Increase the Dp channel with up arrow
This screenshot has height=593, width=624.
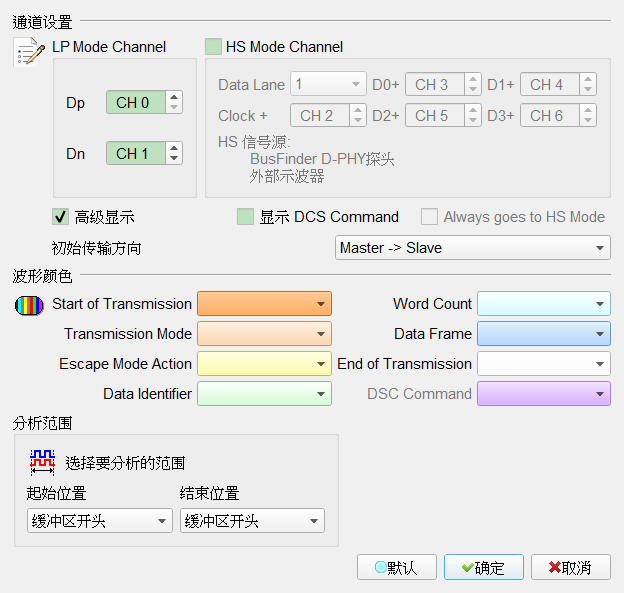pos(174,97)
